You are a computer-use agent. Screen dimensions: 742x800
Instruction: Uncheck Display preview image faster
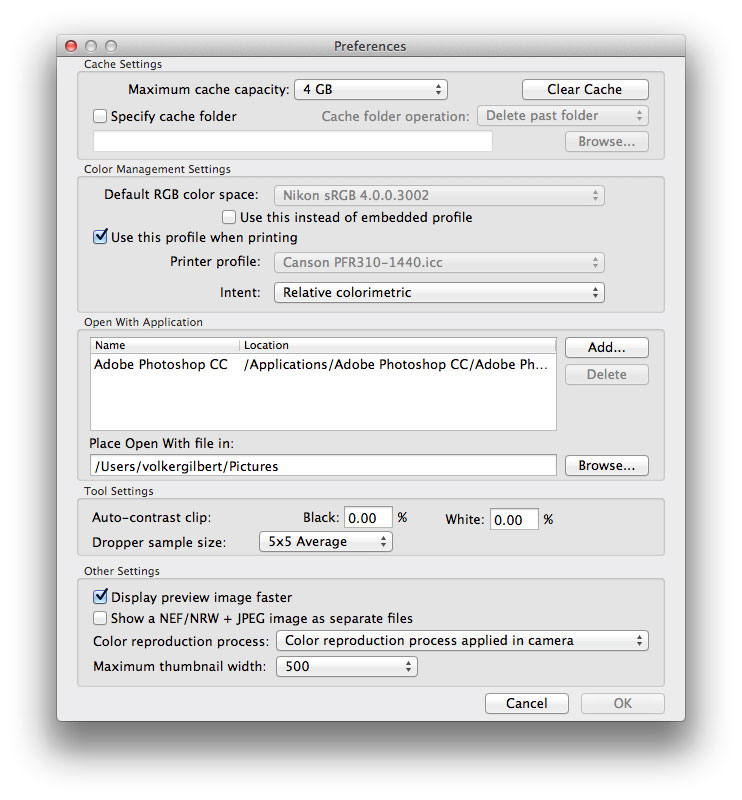pyautogui.click(x=100, y=596)
